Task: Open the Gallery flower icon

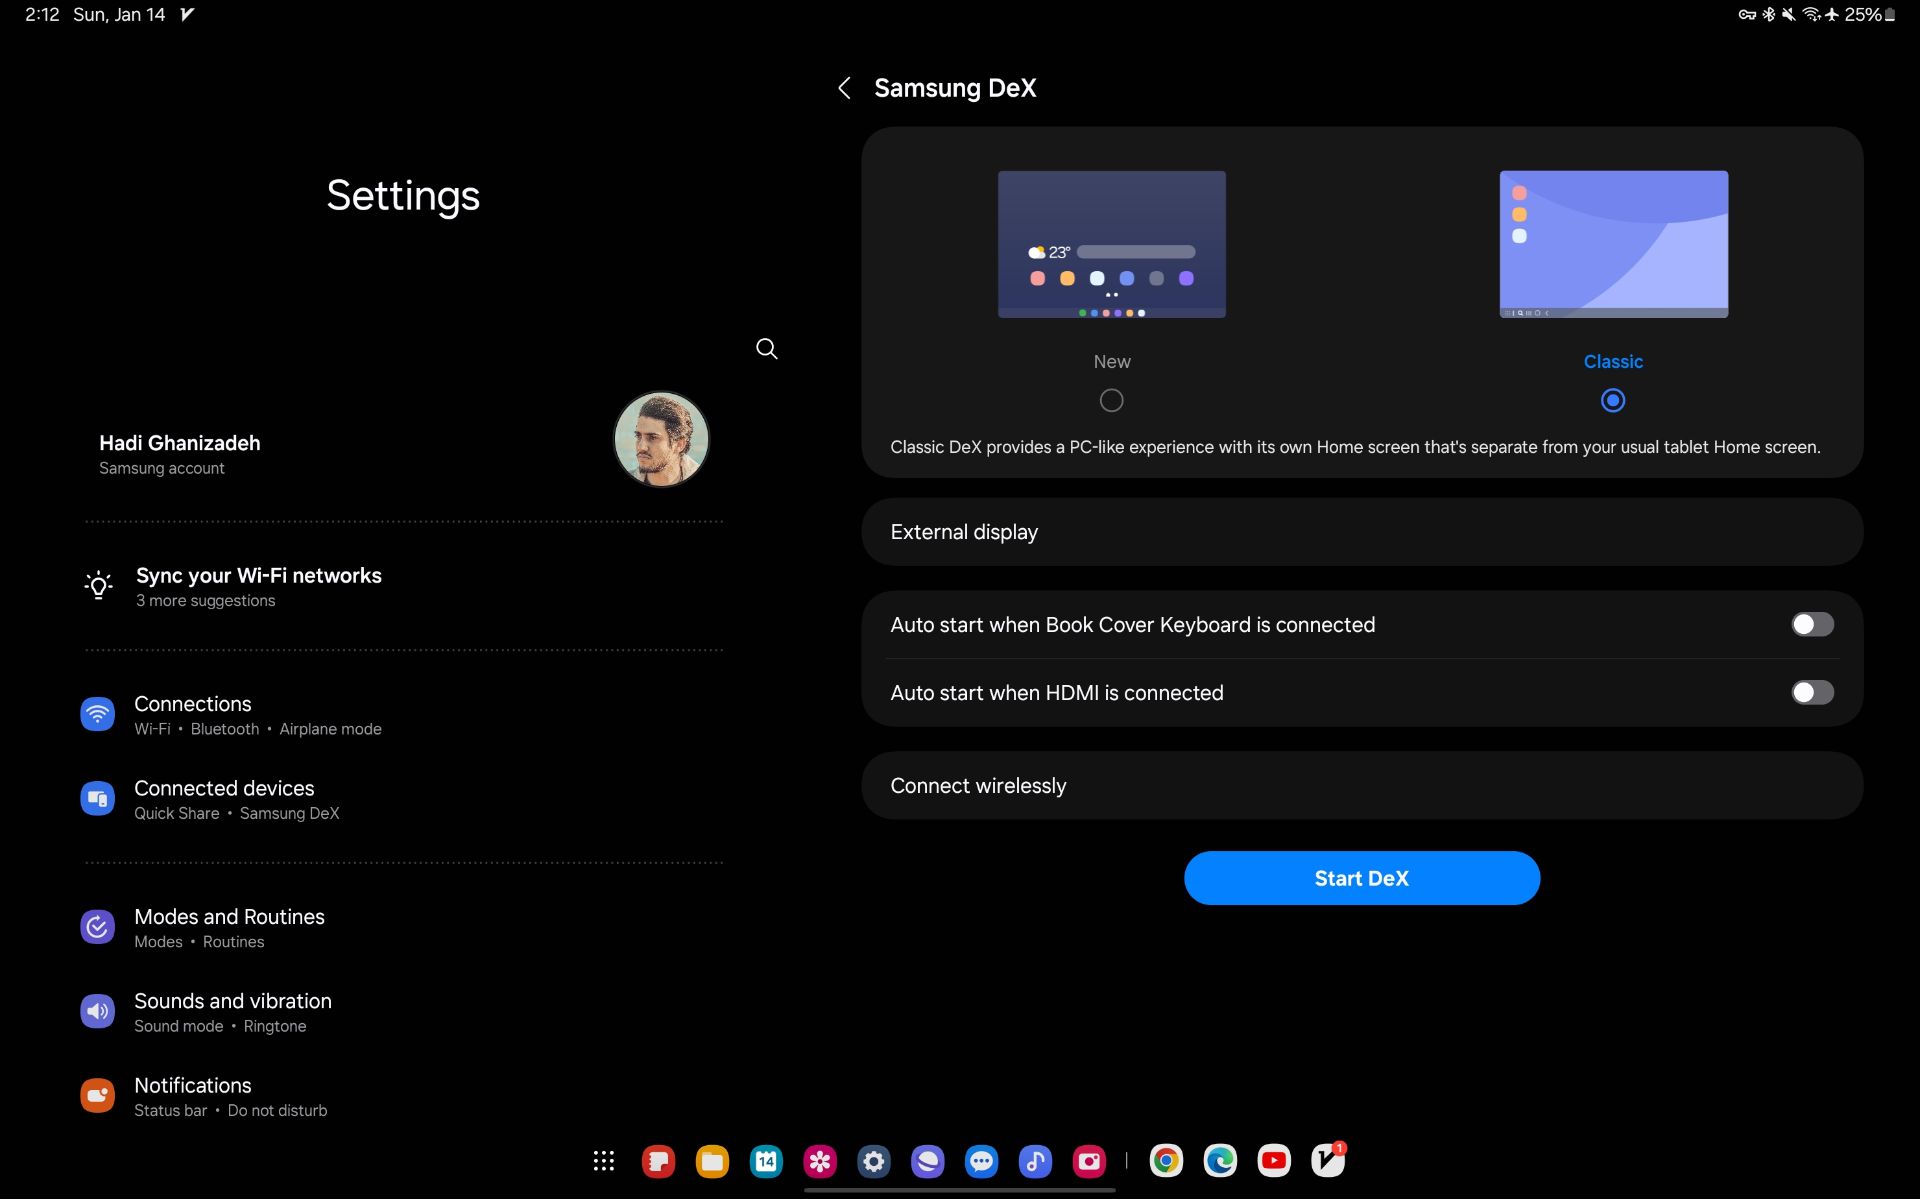Action: (820, 1160)
